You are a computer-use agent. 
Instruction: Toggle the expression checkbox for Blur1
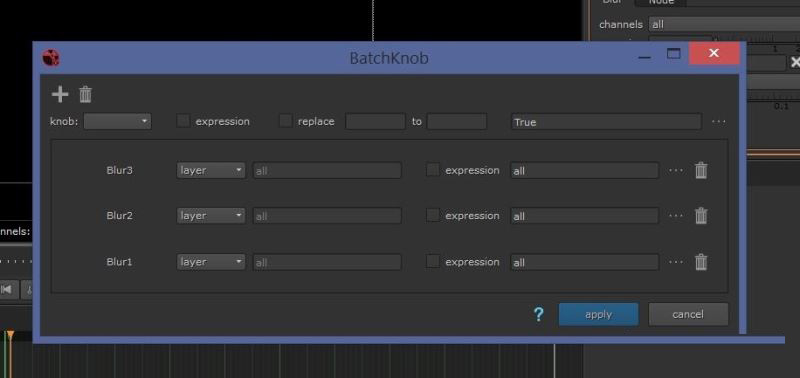[433, 261]
